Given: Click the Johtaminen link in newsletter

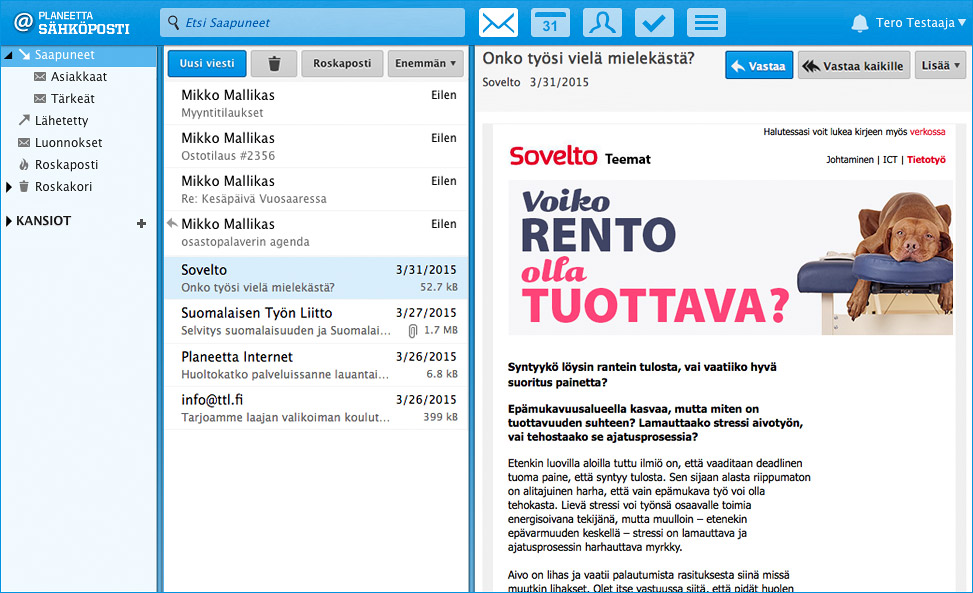Looking at the screenshot, I should (850, 159).
